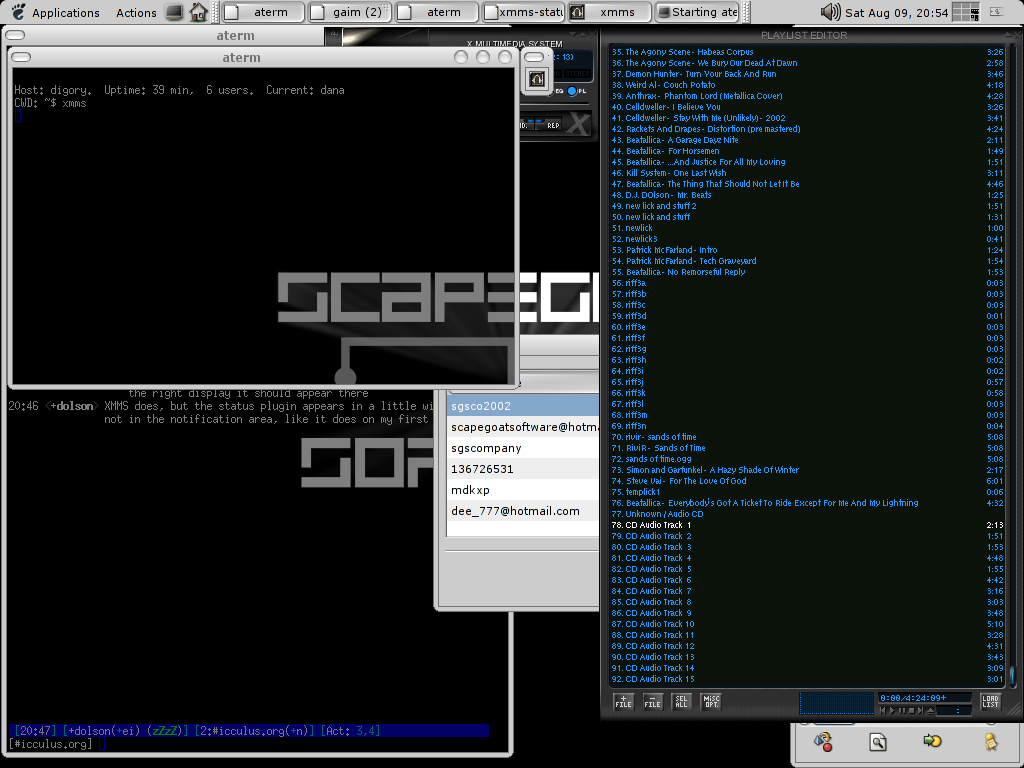Viewport: 1024px width, 768px height.
Task: Click the blue-cone-and-red-ball icon in the bottom window
Action: pyautogui.click(x=823, y=741)
